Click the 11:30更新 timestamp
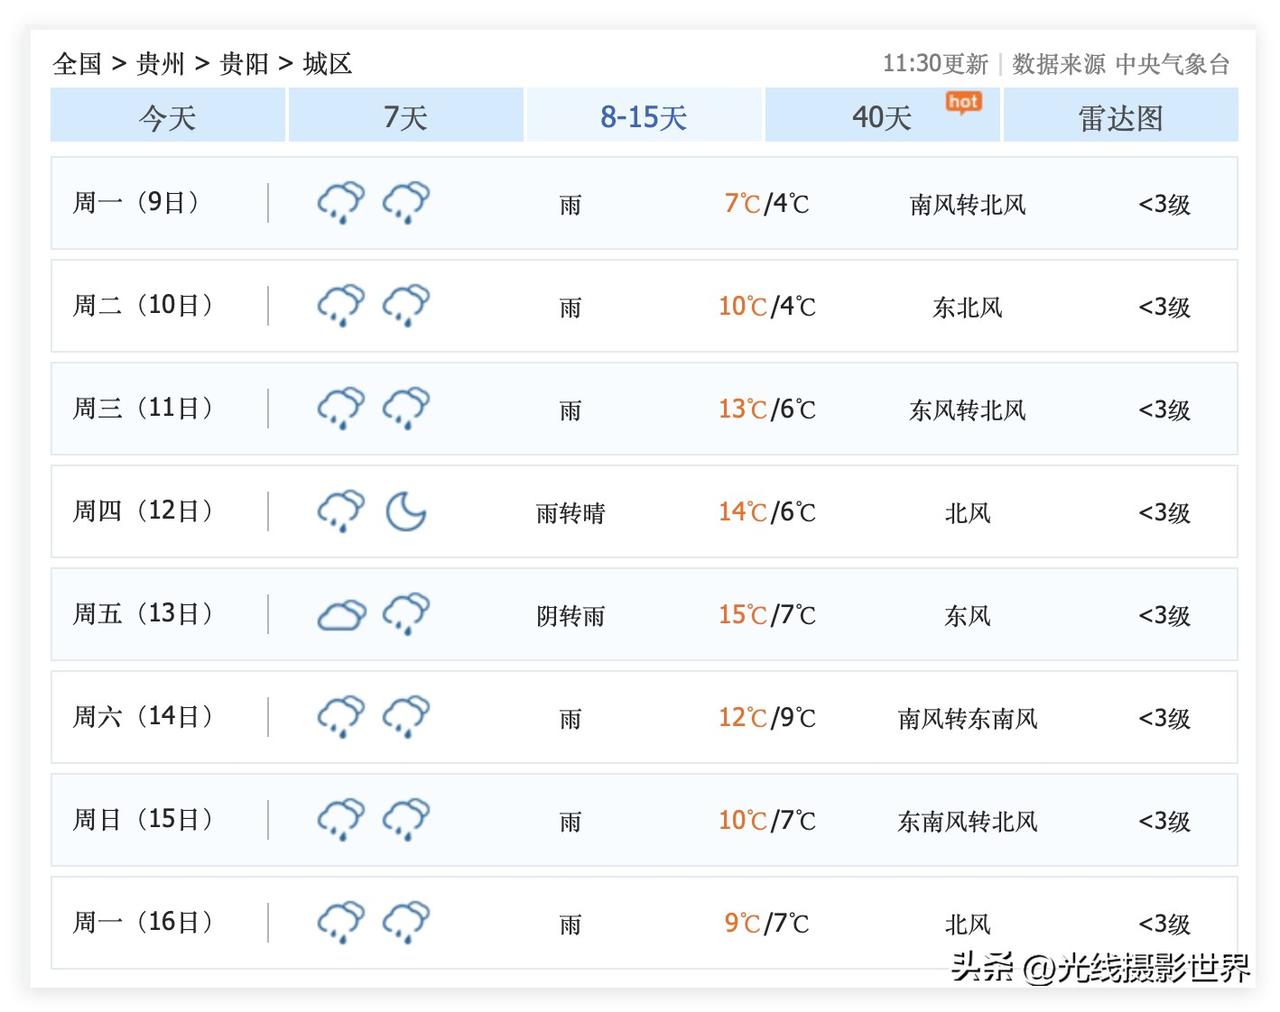 tap(935, 63)
